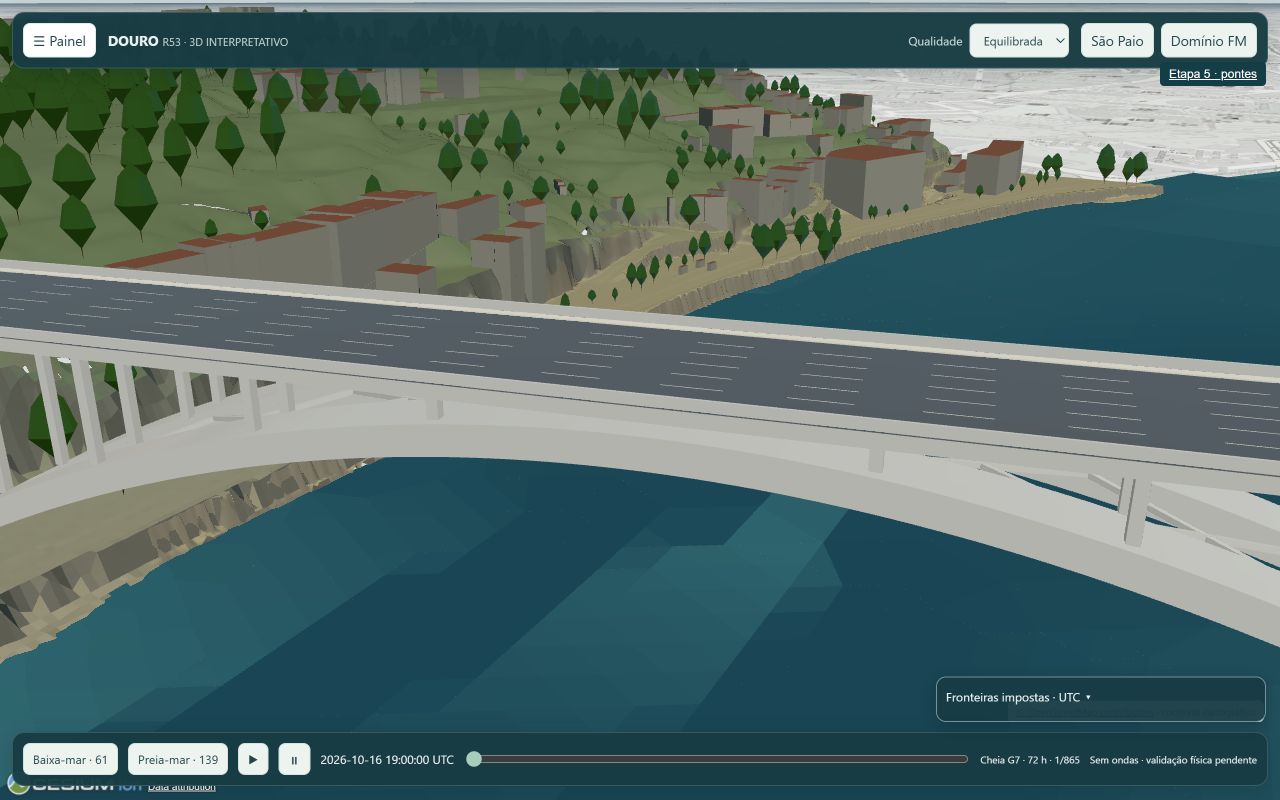This screenshot has width=1280, height=800.
Task: Pause the simulation with the pause icon
Action: point(294,760)
